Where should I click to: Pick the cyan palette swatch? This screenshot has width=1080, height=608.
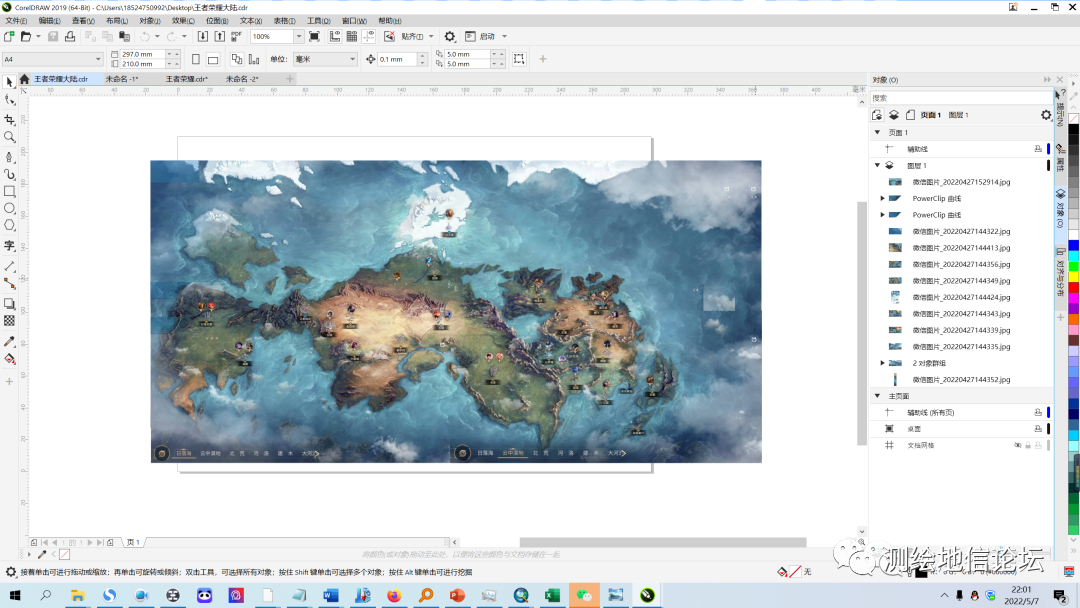click(x=1074, y=256)
